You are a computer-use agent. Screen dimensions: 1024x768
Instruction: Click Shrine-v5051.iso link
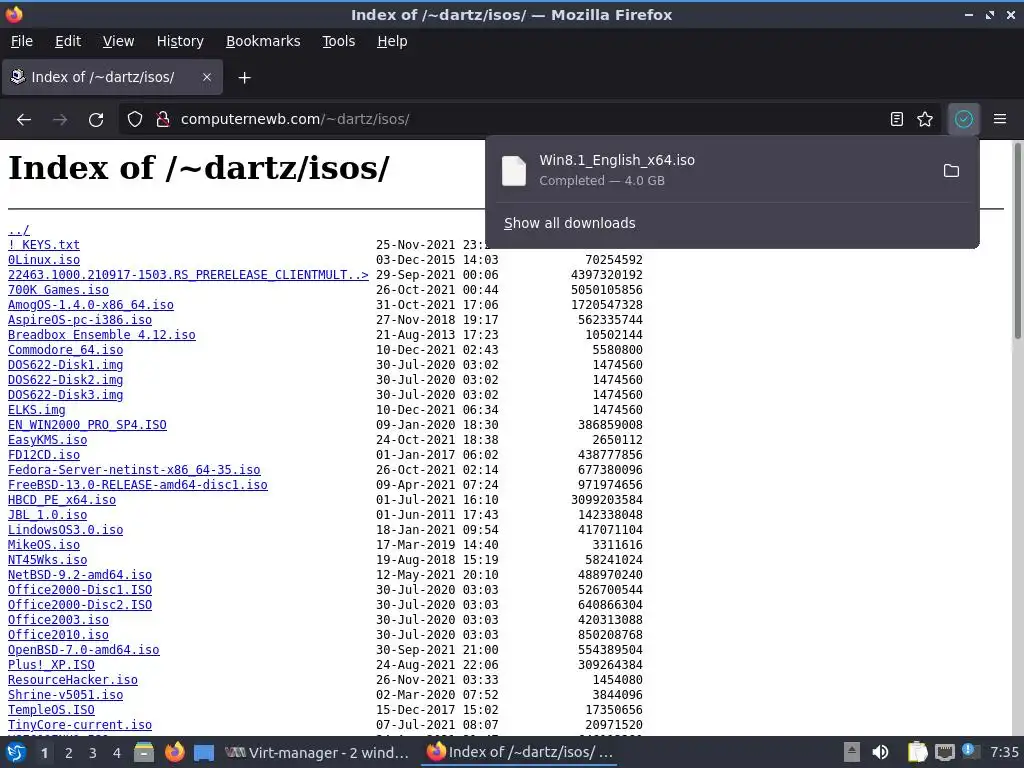point(65,696)
